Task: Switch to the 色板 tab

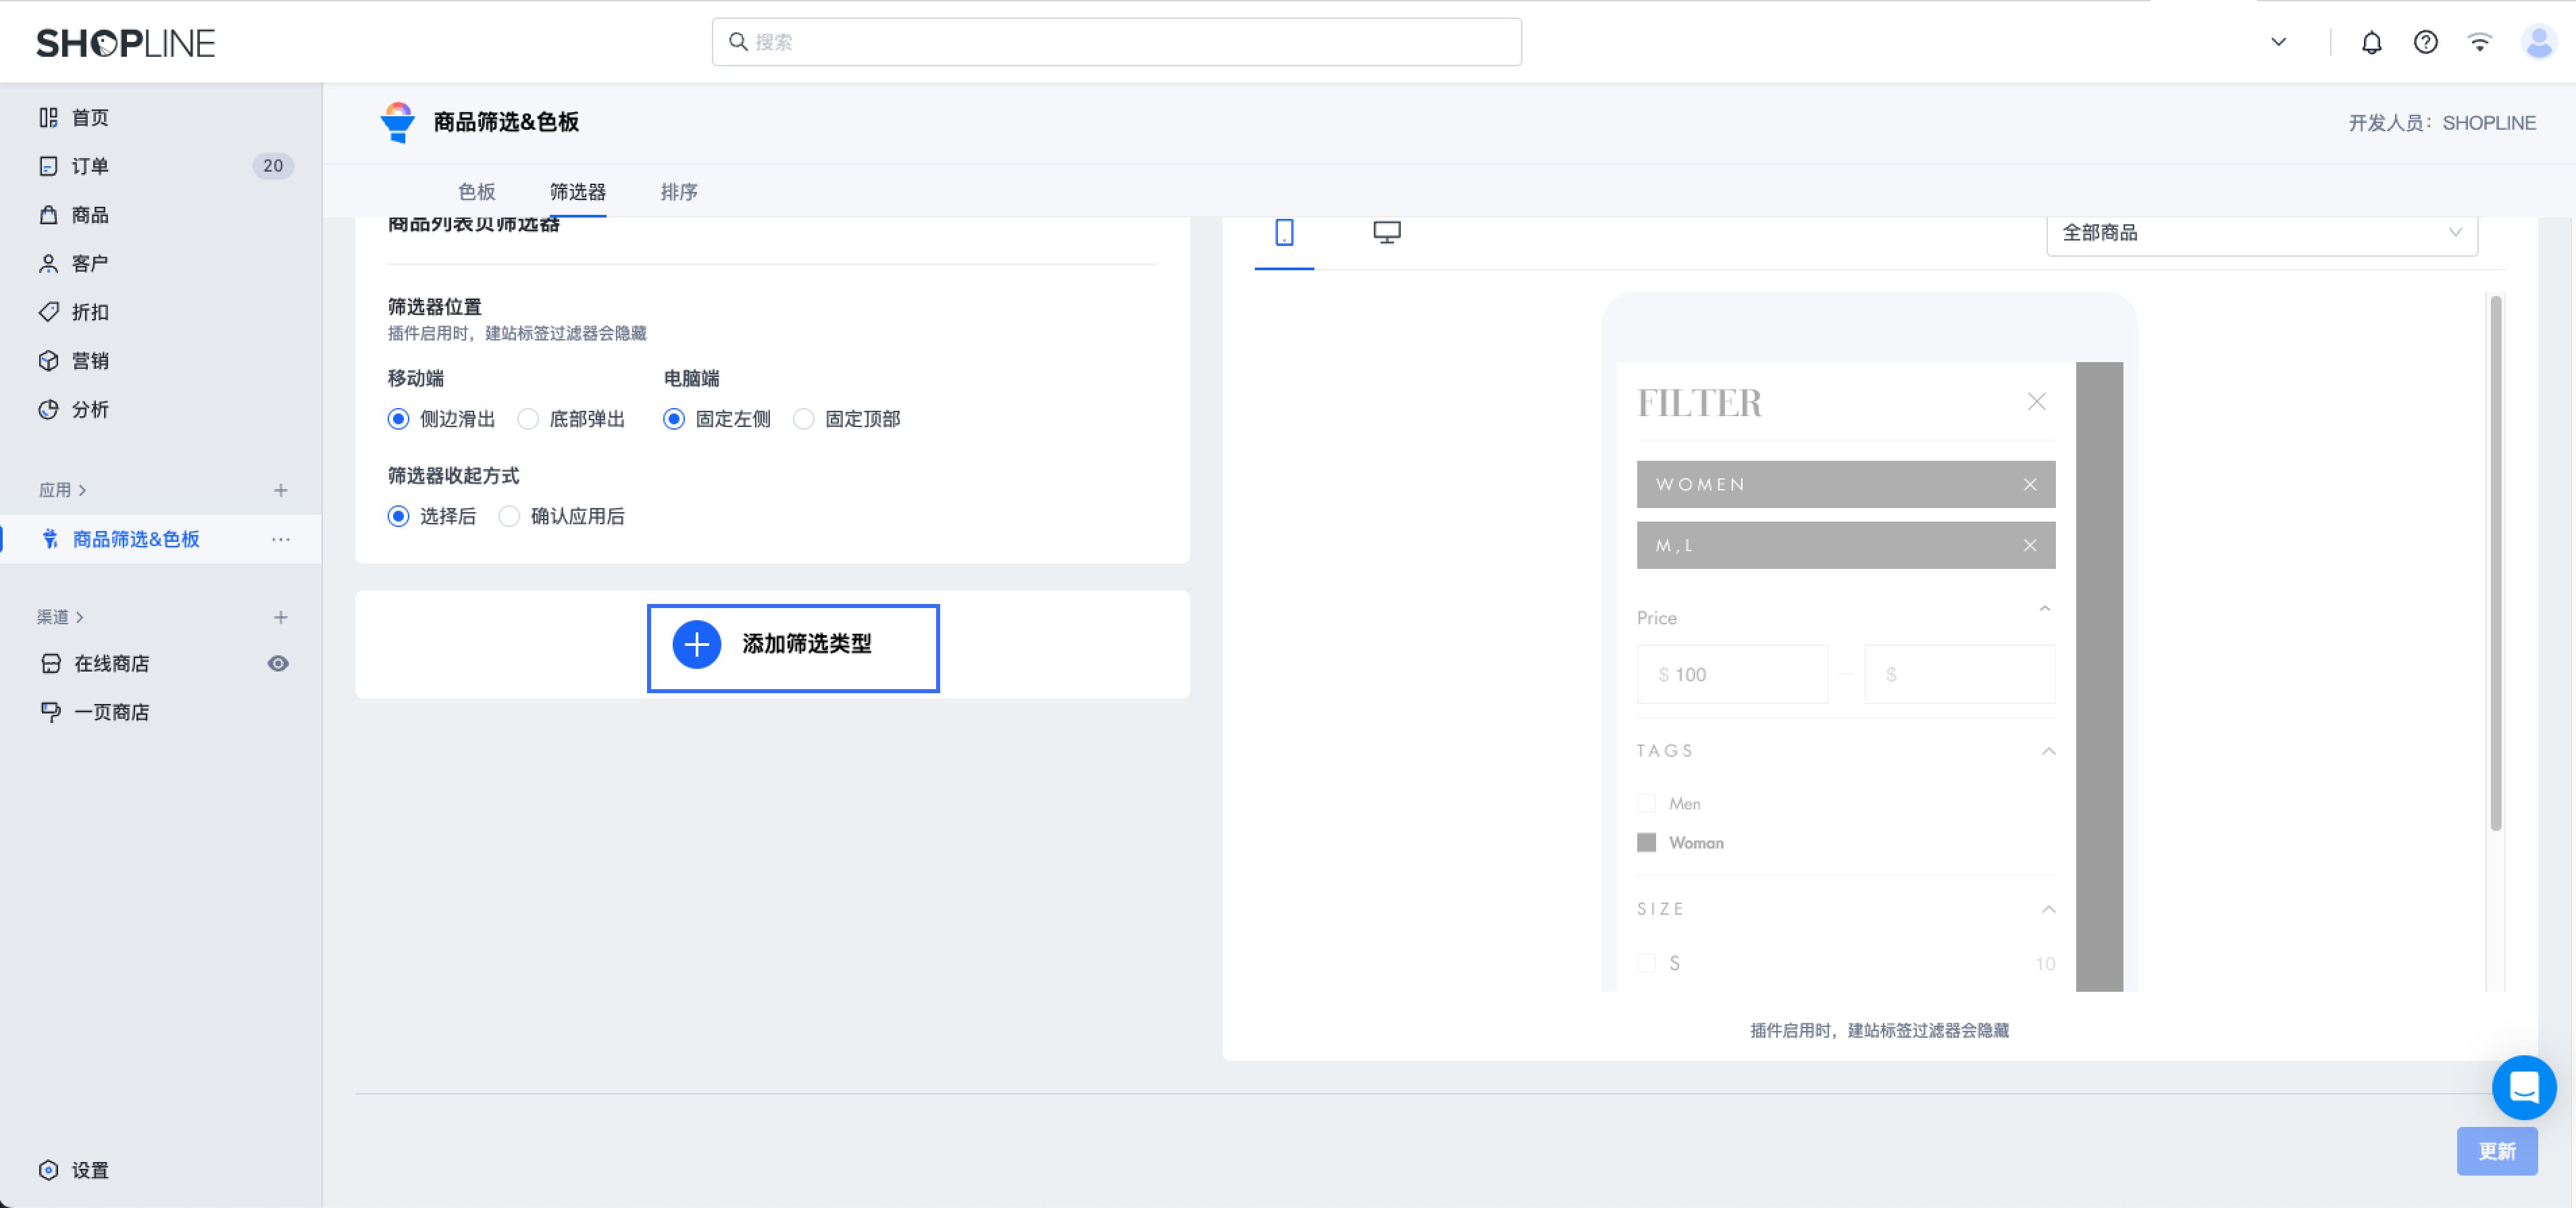Action: tap(477, 192)
